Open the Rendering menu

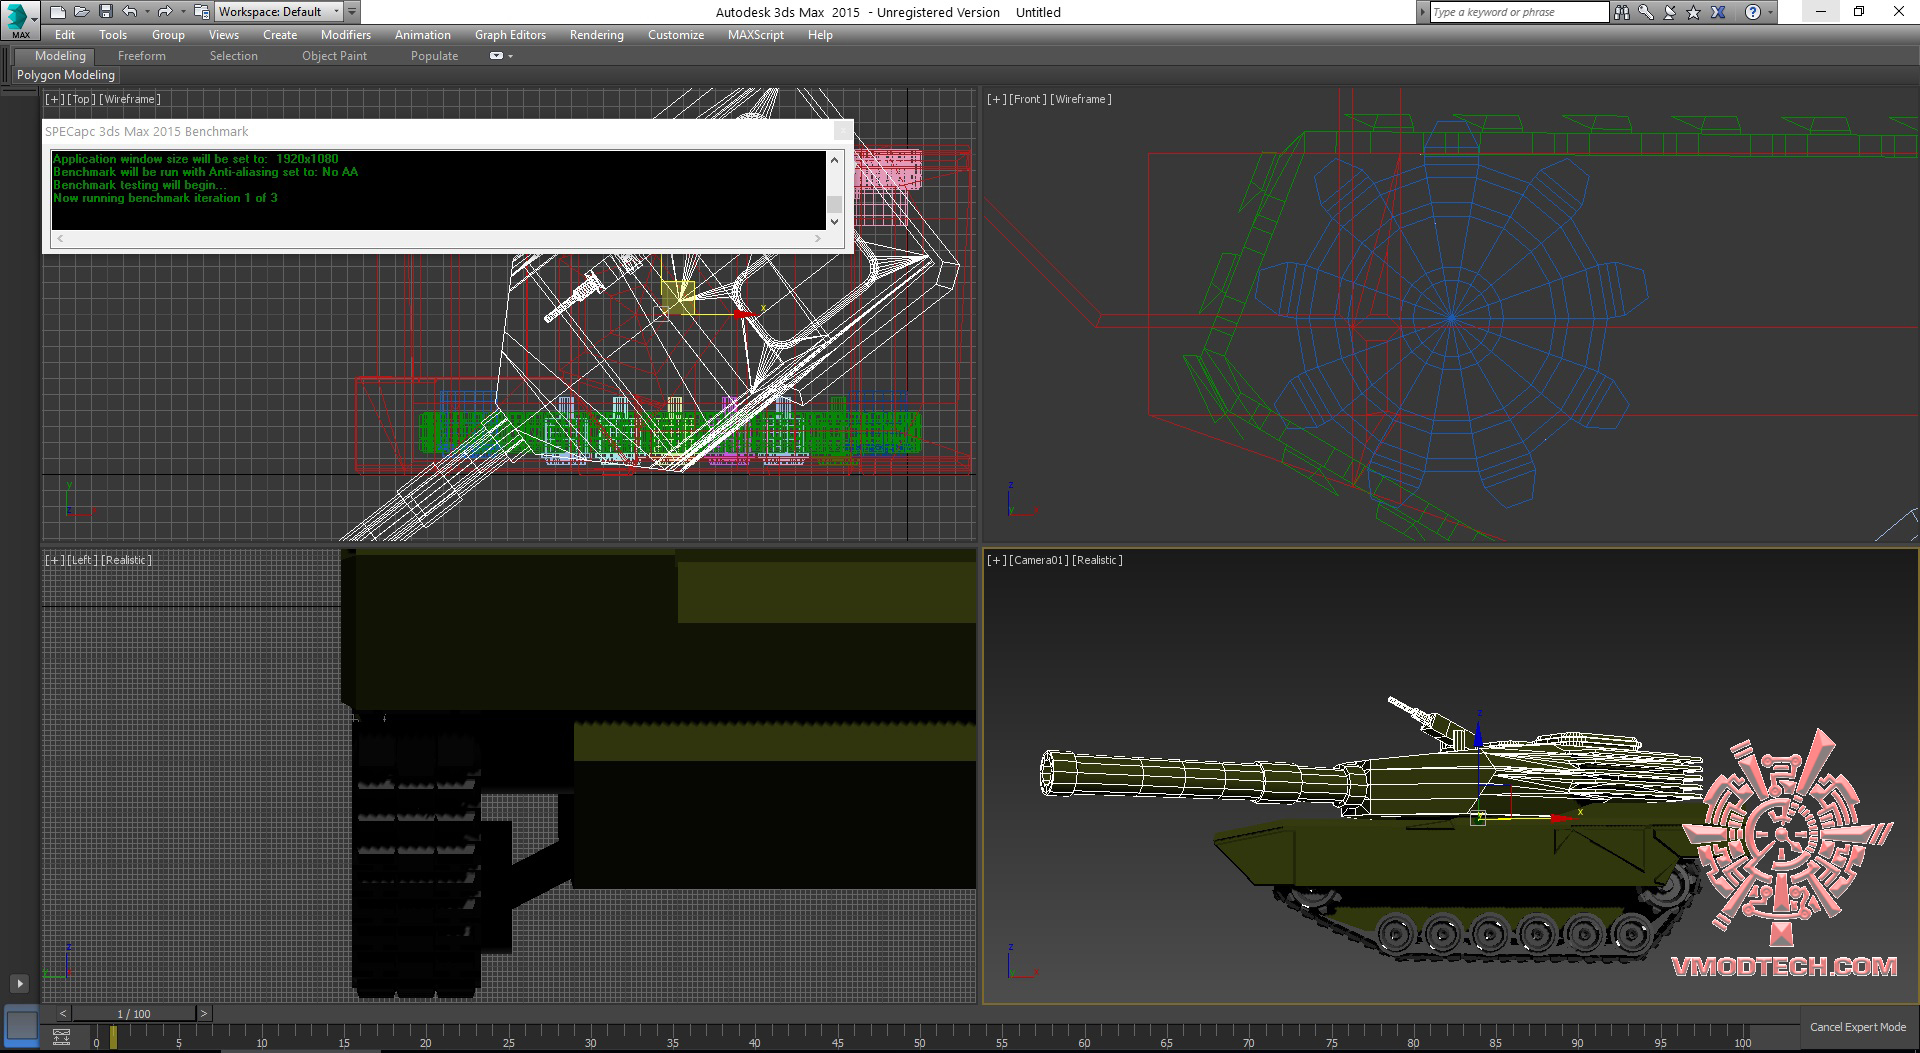(x=596, y=35)
